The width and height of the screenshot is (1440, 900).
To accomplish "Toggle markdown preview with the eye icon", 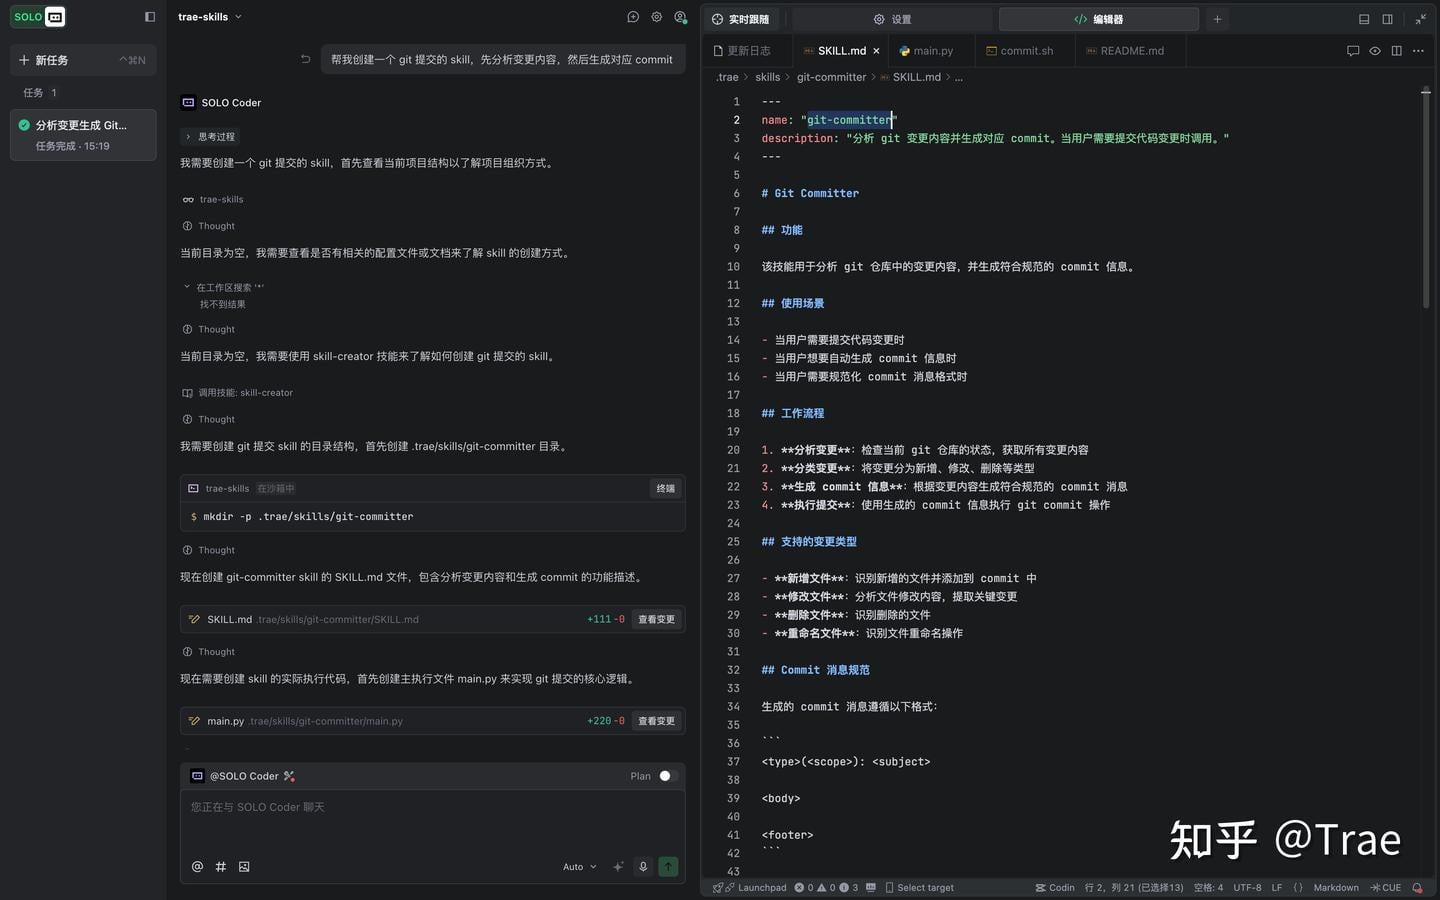I will click(1375, 51).
